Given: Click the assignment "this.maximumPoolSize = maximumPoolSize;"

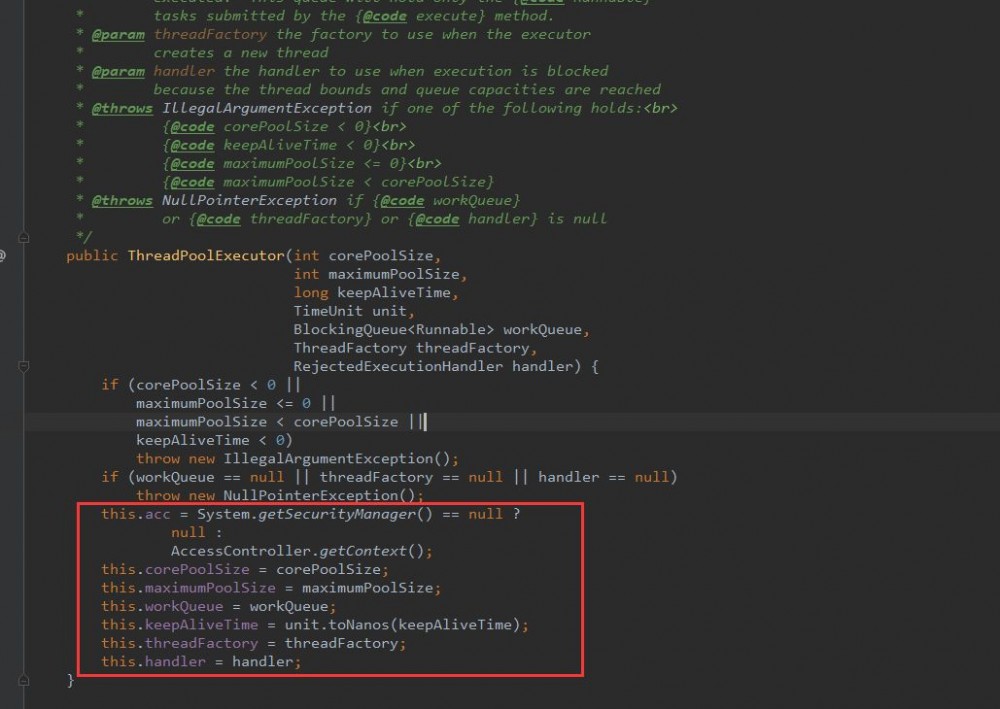Looking at the screenshot, I should tap(271, 588).
